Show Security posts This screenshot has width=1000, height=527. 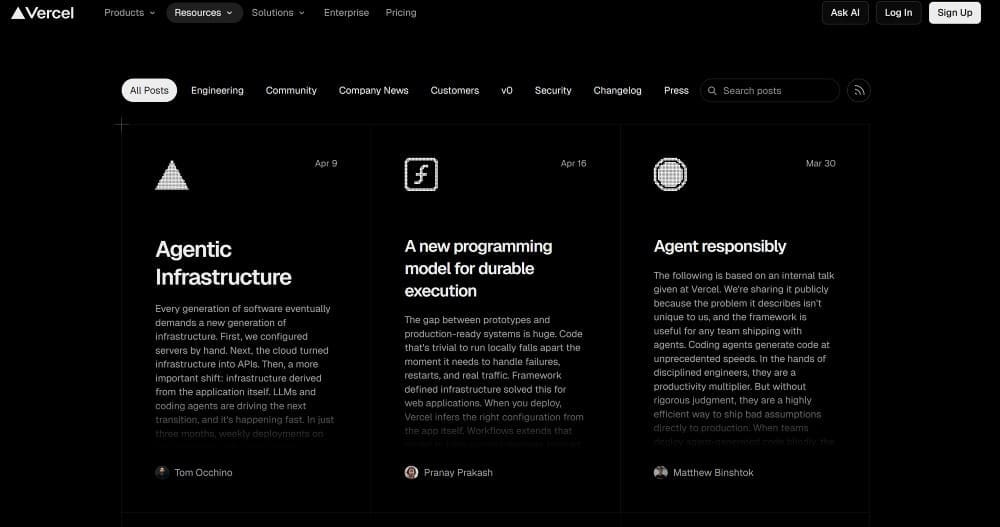pyautogui.click(x=553, y=91)
